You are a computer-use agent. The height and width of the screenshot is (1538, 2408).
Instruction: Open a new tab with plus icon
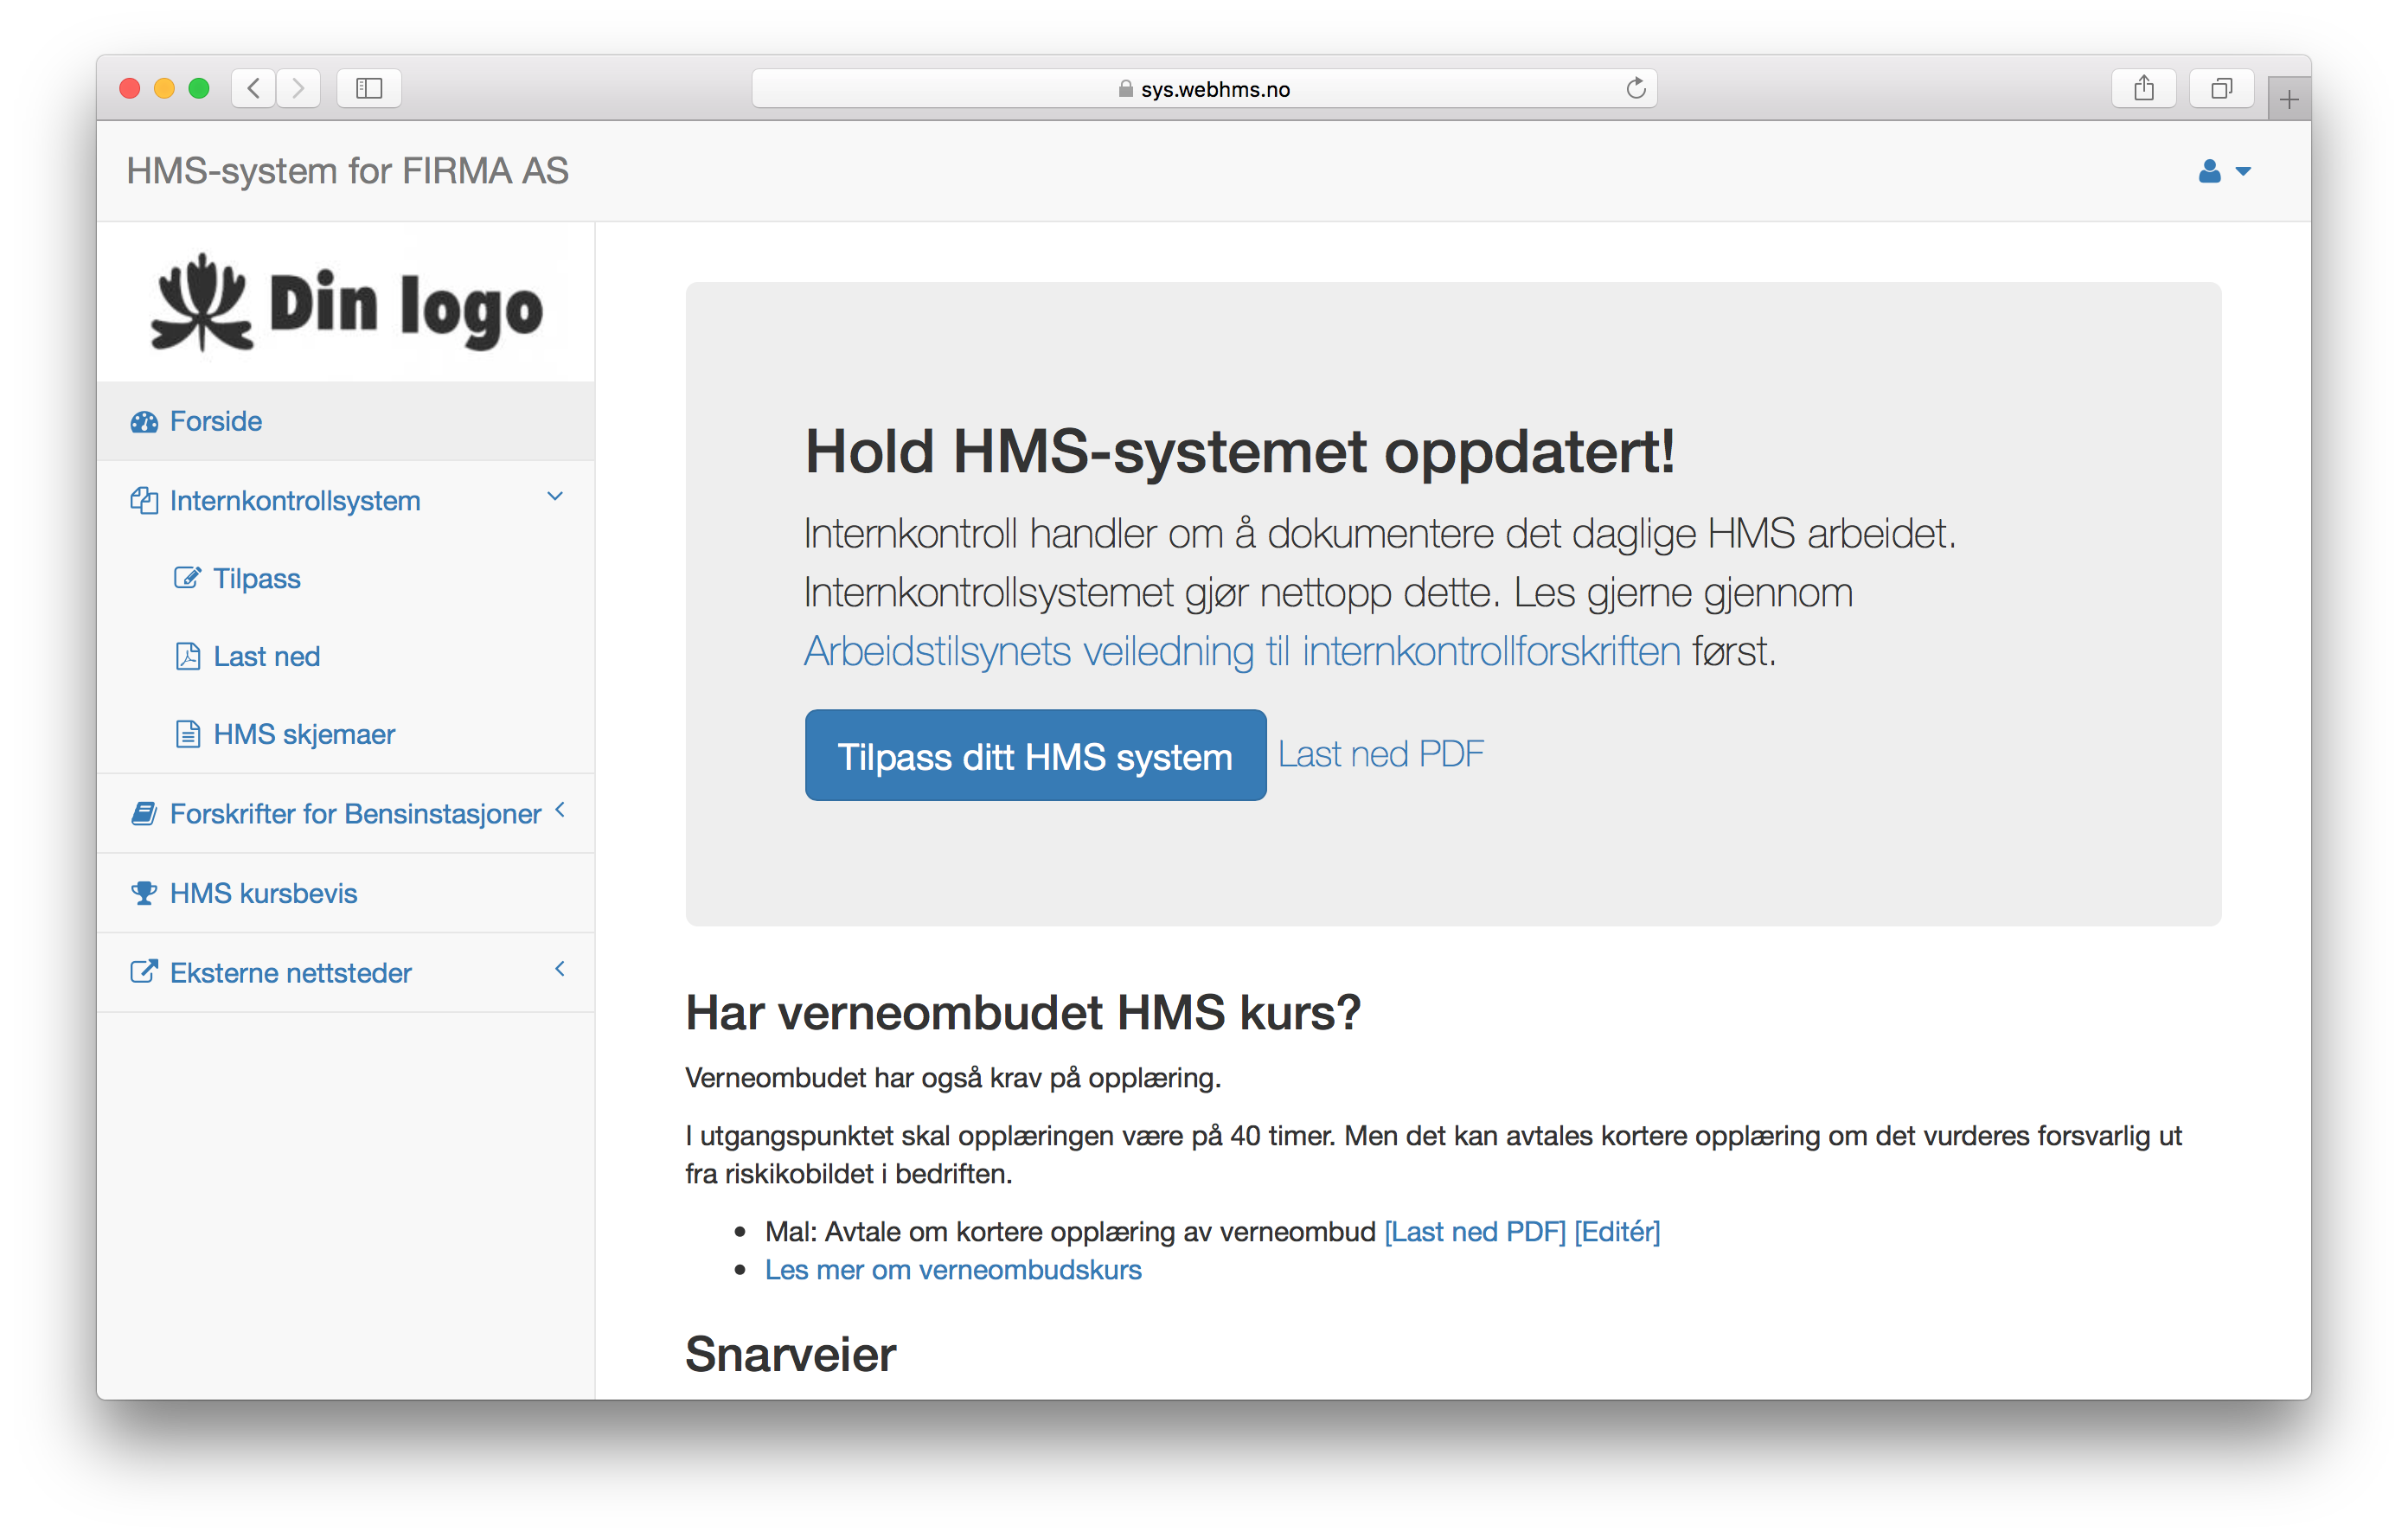(2288, 100)
